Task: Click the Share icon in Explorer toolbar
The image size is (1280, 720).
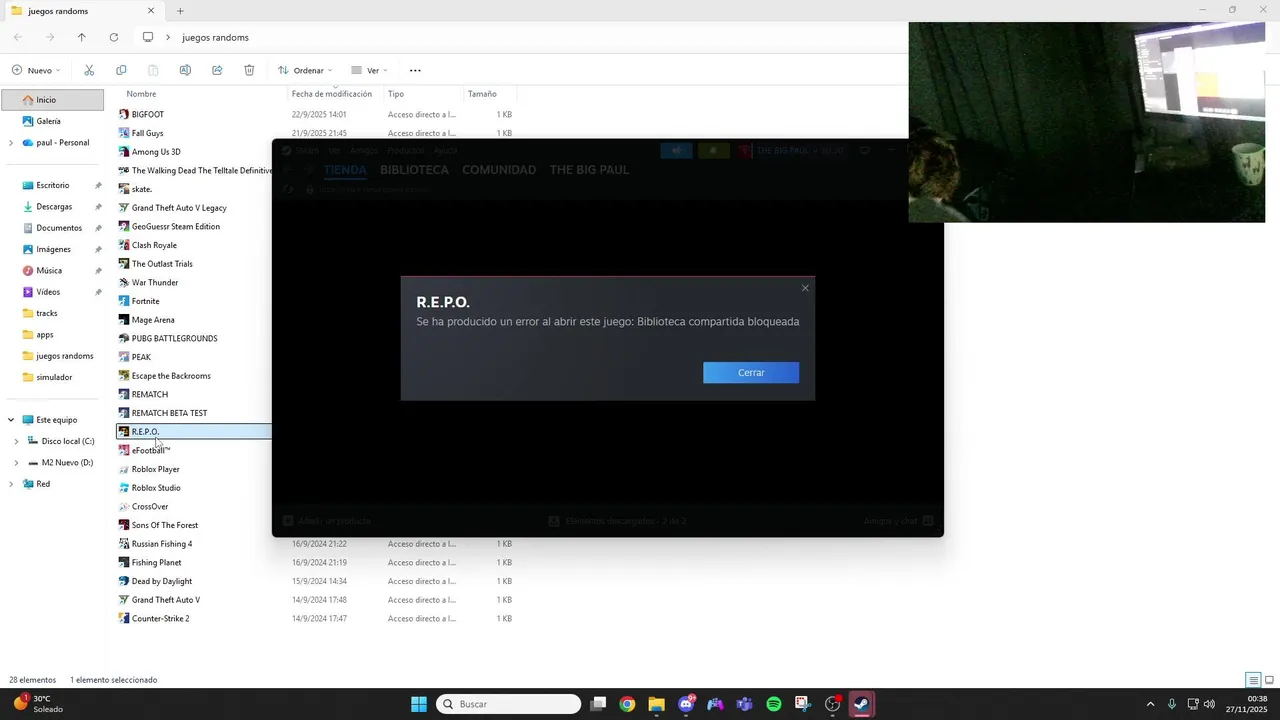Action: click(217, 70)
